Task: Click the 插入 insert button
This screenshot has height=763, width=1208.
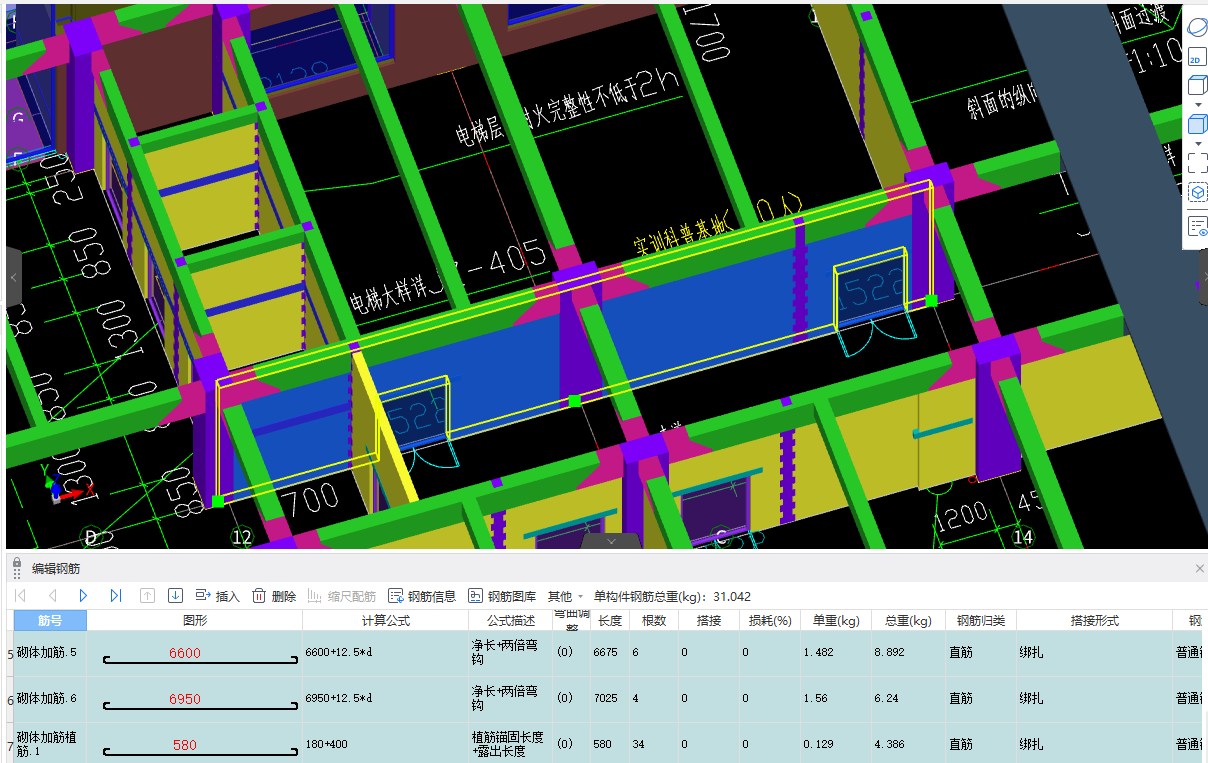Action: (x=218, y=596)
